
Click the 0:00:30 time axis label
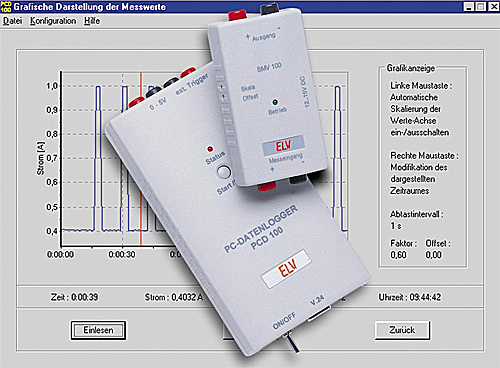122,255
